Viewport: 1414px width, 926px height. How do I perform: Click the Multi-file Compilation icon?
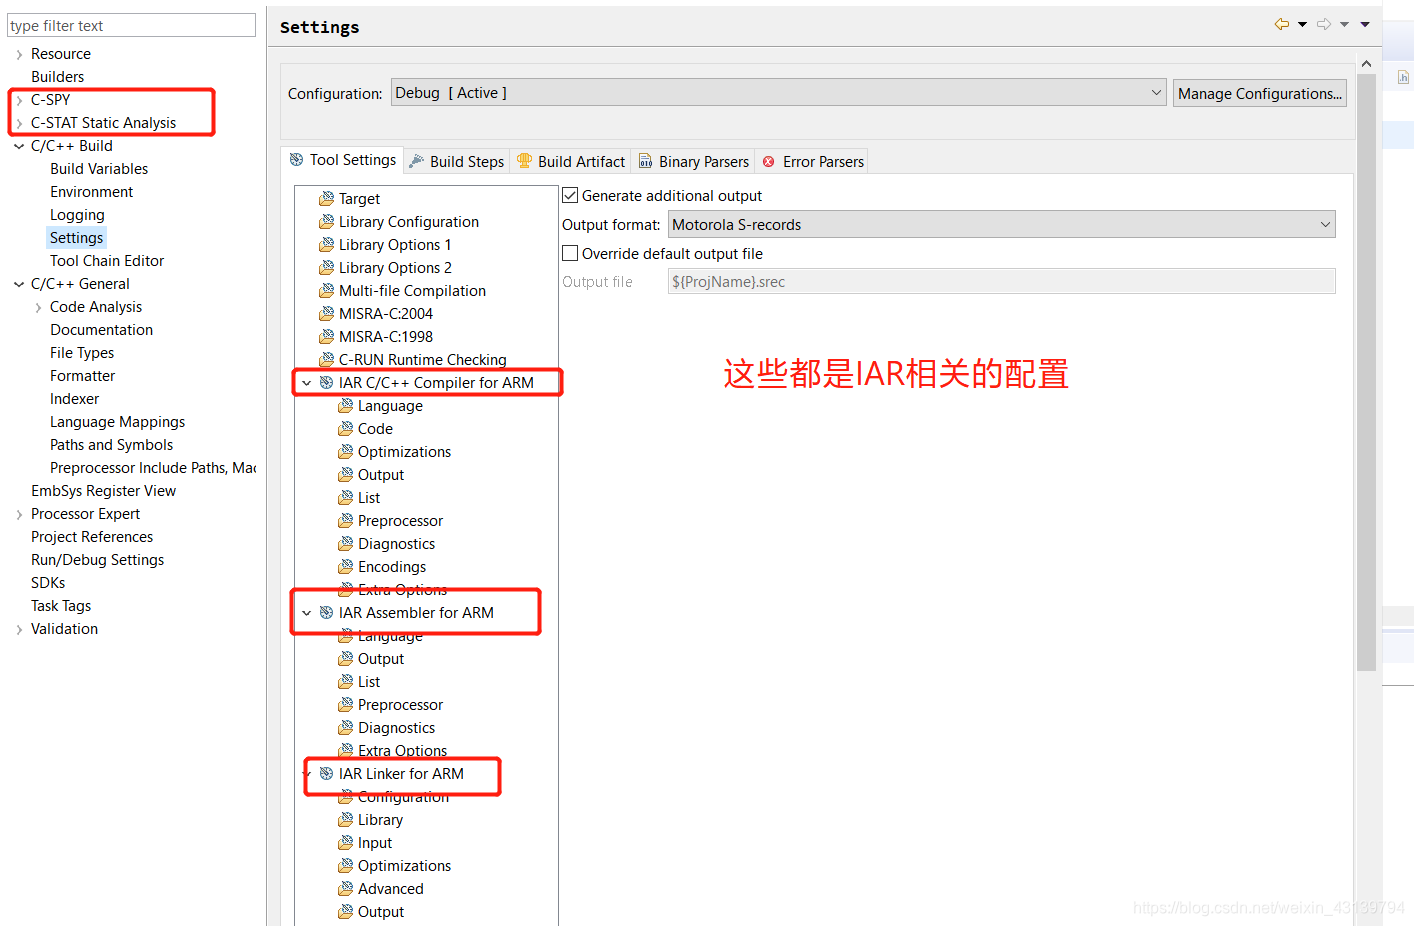point(326,291)
